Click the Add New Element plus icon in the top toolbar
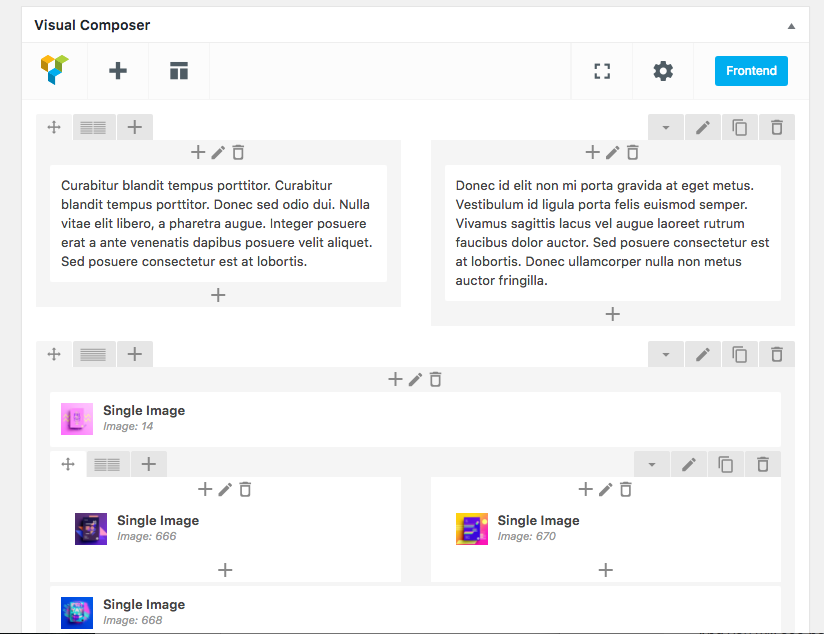 point(118,71)
